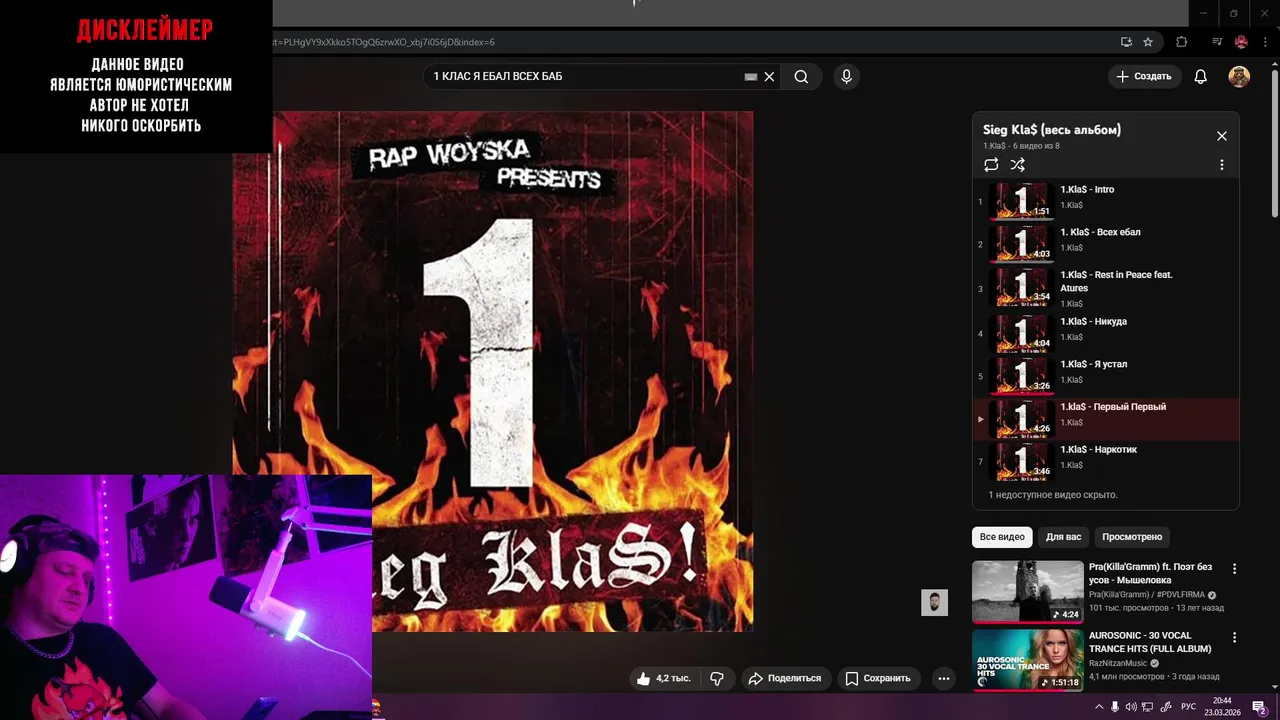Click the Создать button
This screenshot has height=720, width=1280.
1144,77
